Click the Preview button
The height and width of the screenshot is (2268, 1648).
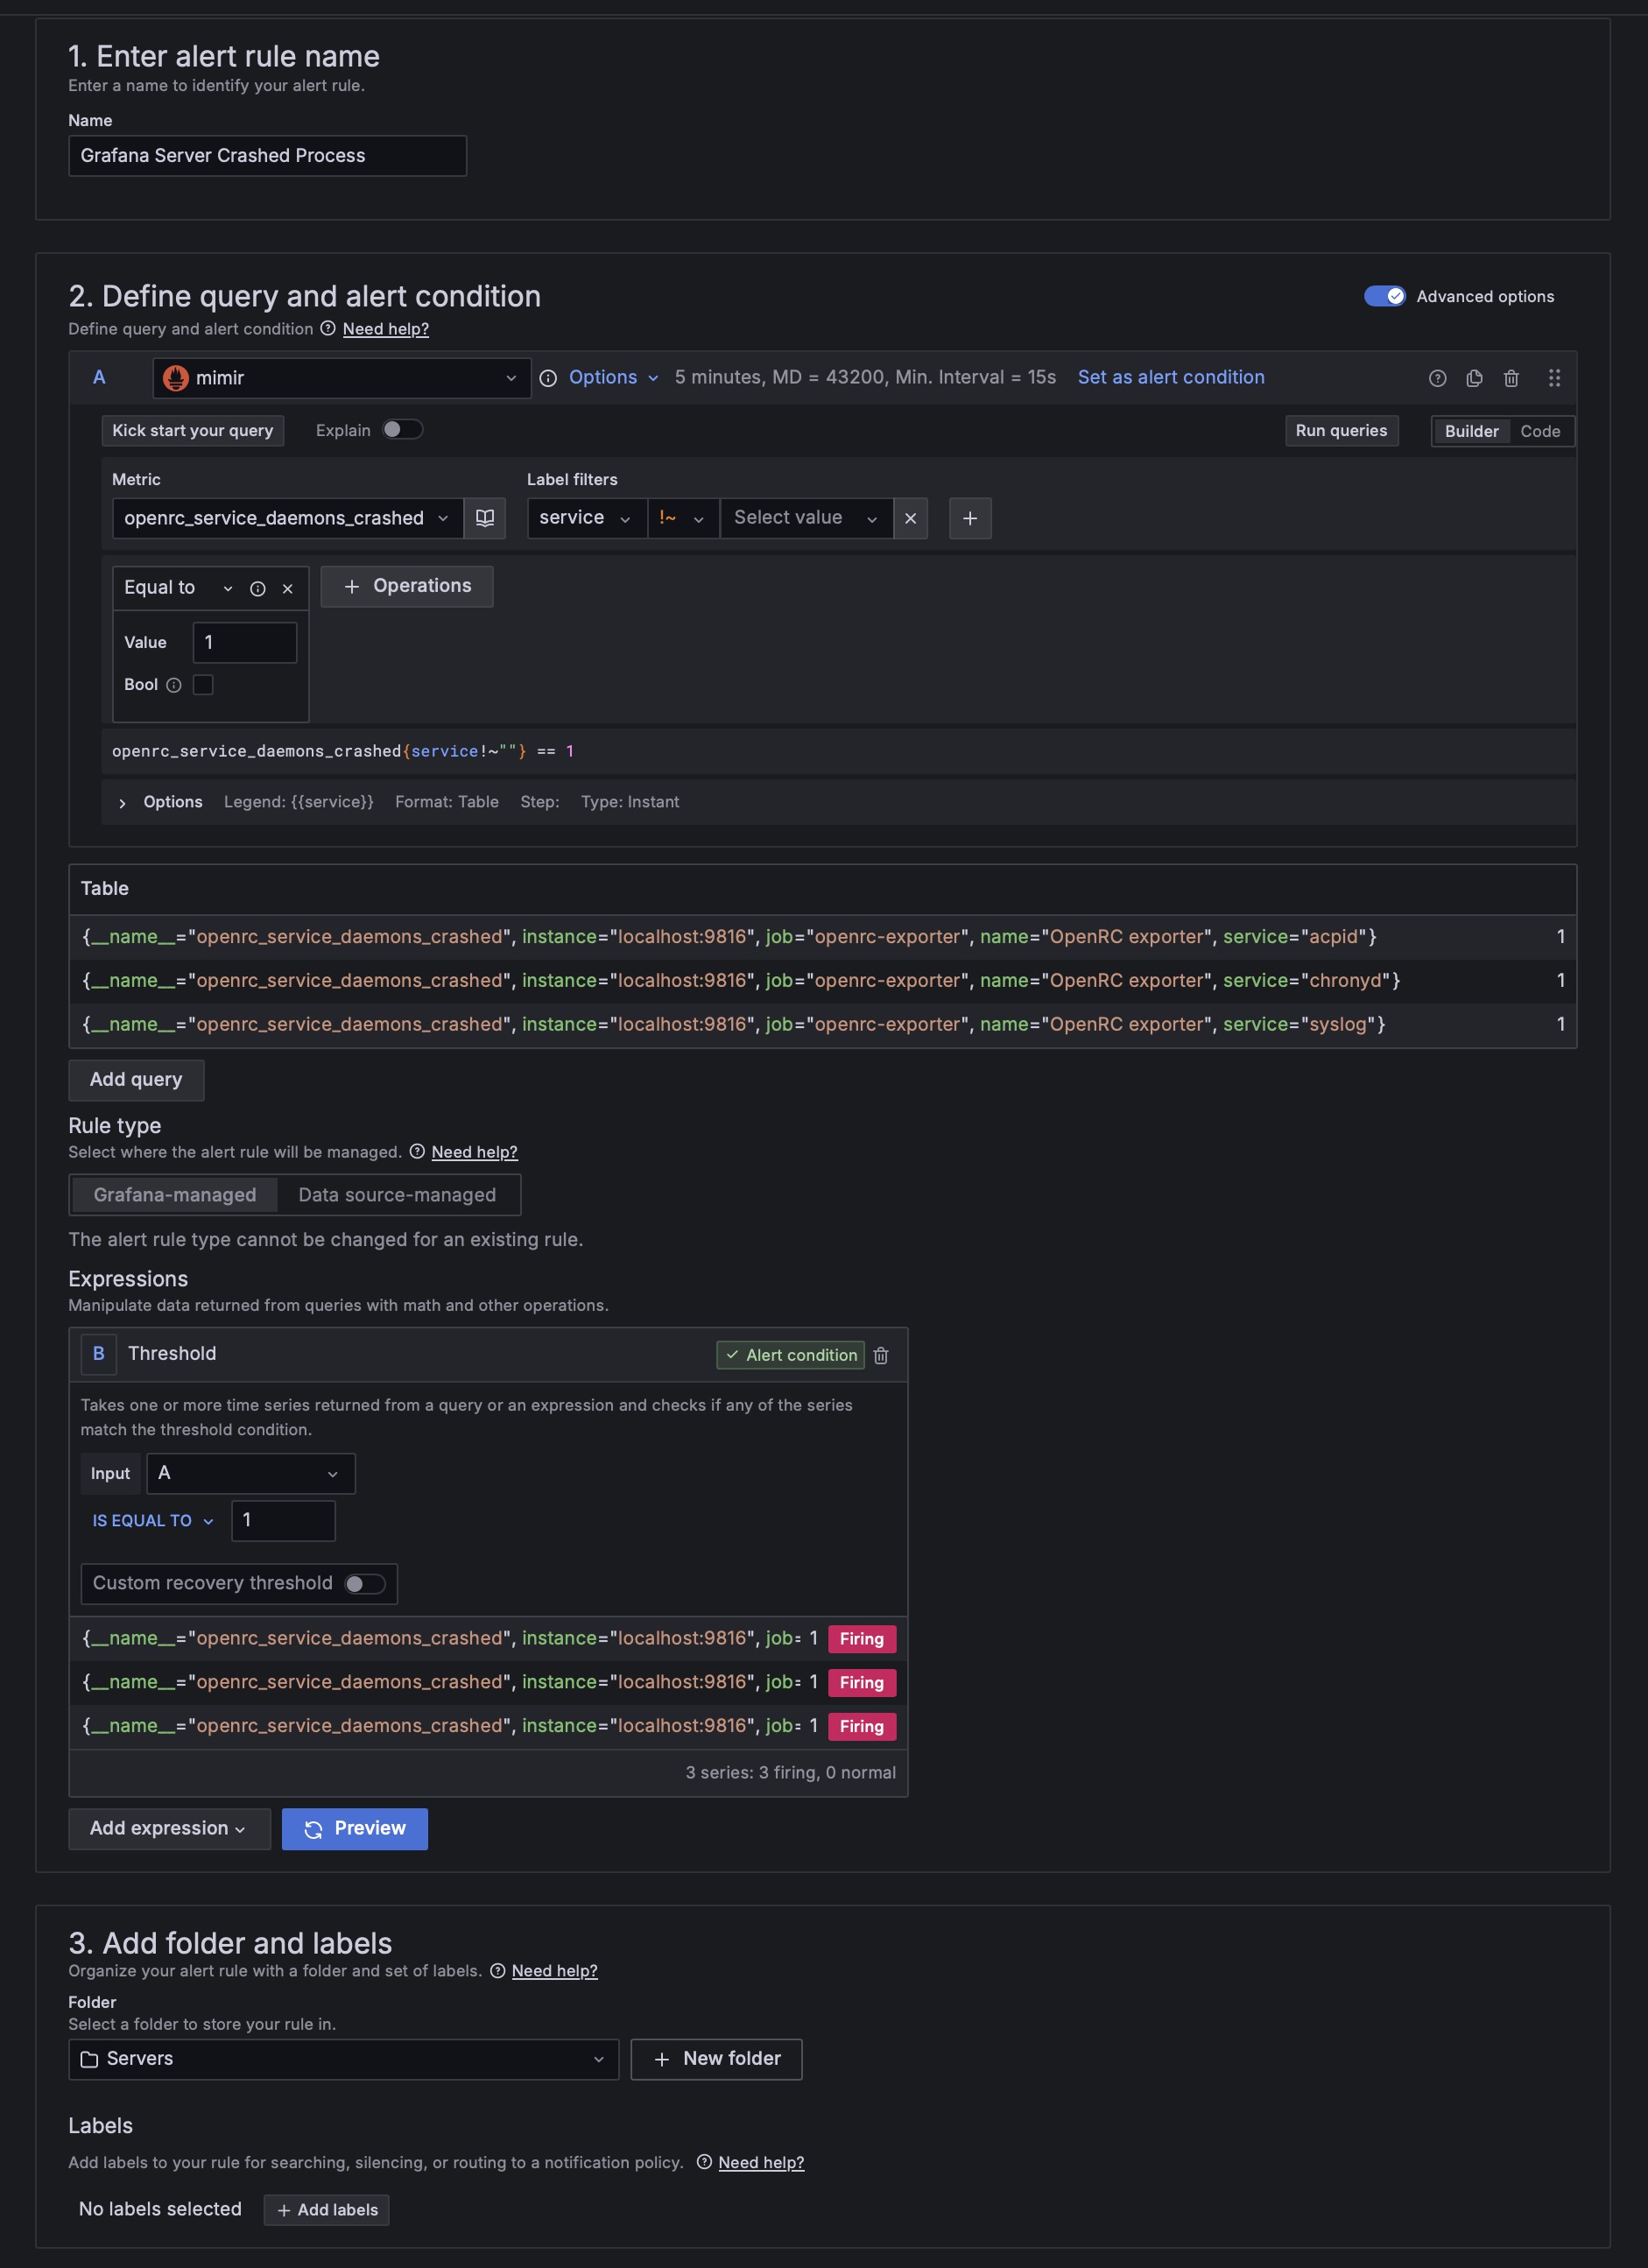[355, 1828]
